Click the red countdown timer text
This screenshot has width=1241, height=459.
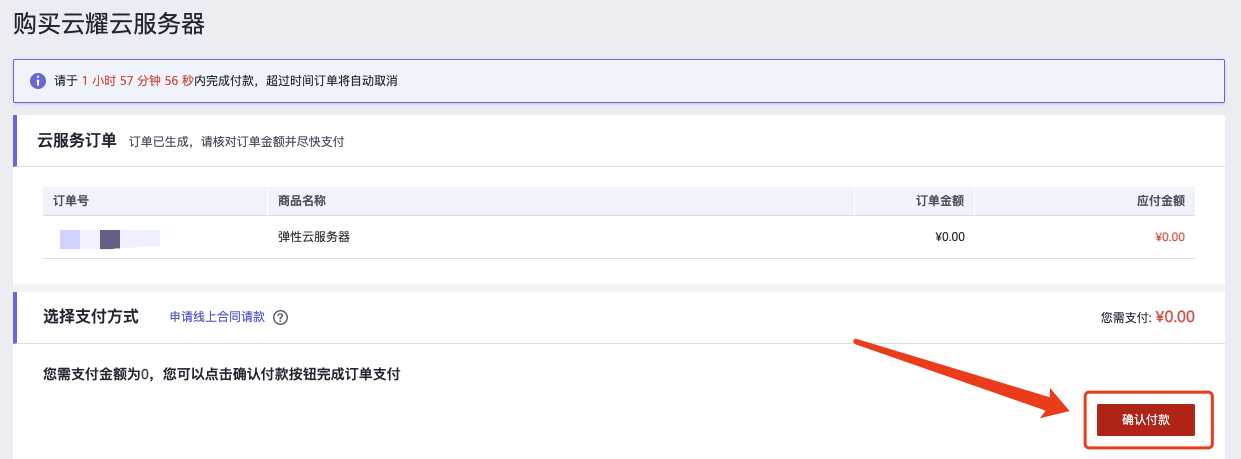137,81
